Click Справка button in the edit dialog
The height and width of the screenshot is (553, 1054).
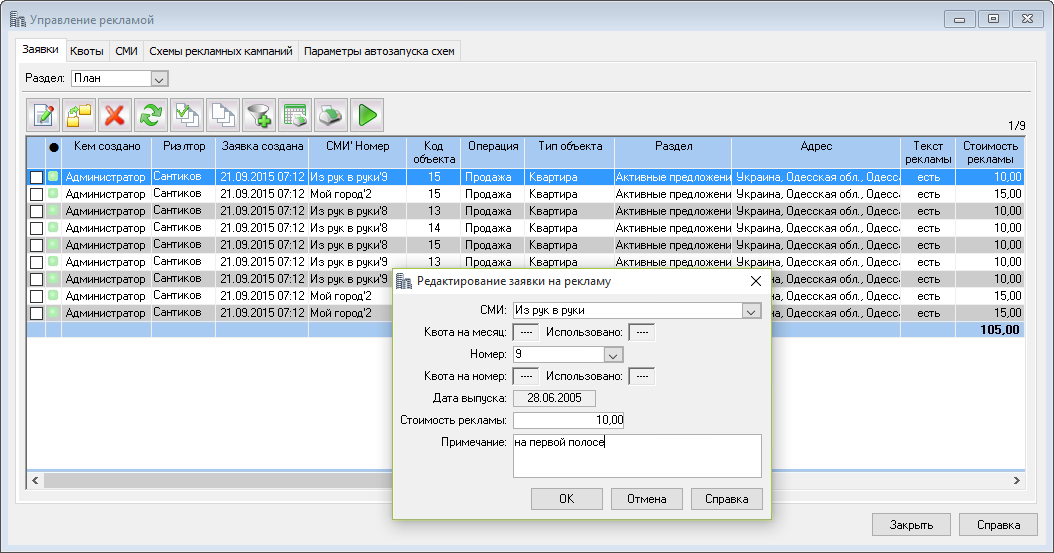point(727,499)
